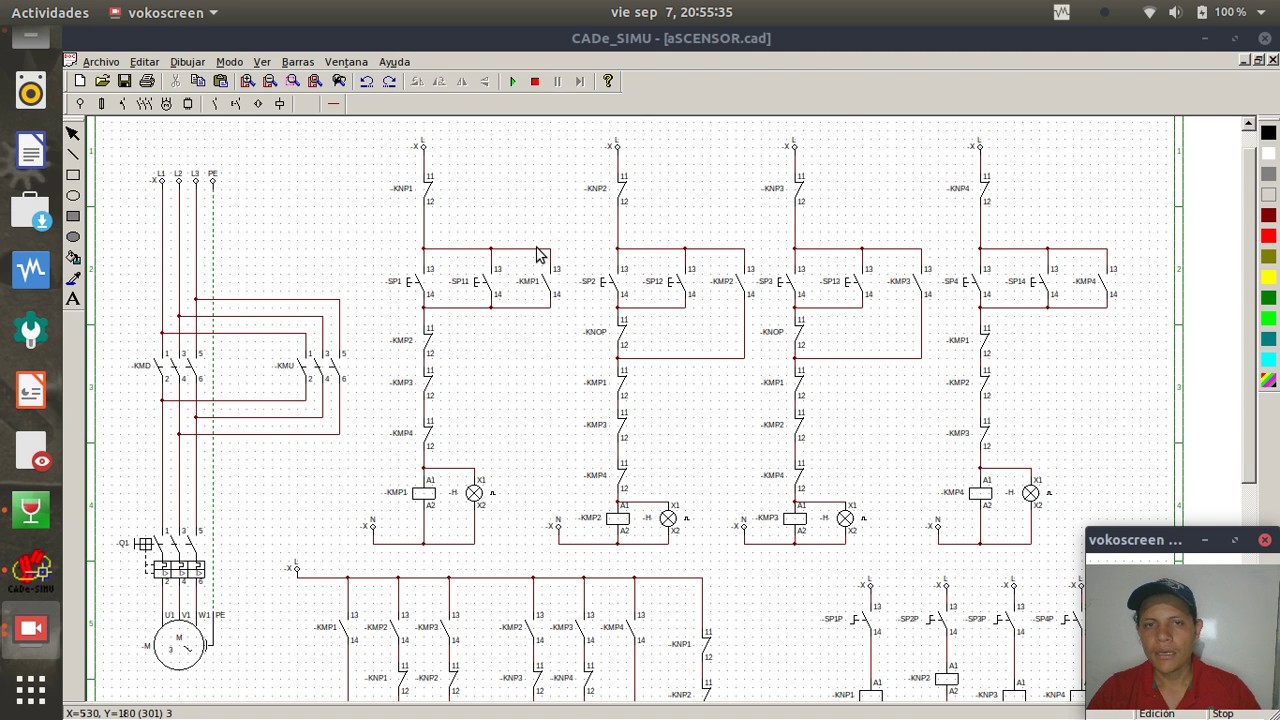
Task: Select the eyedropper color picker tool
Action: pos(73,279)
